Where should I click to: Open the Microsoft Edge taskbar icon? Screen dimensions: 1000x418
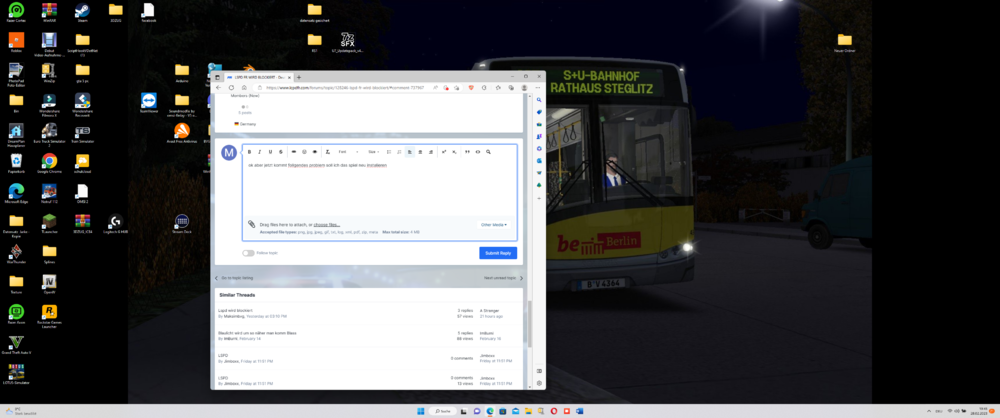click(490, 411)
